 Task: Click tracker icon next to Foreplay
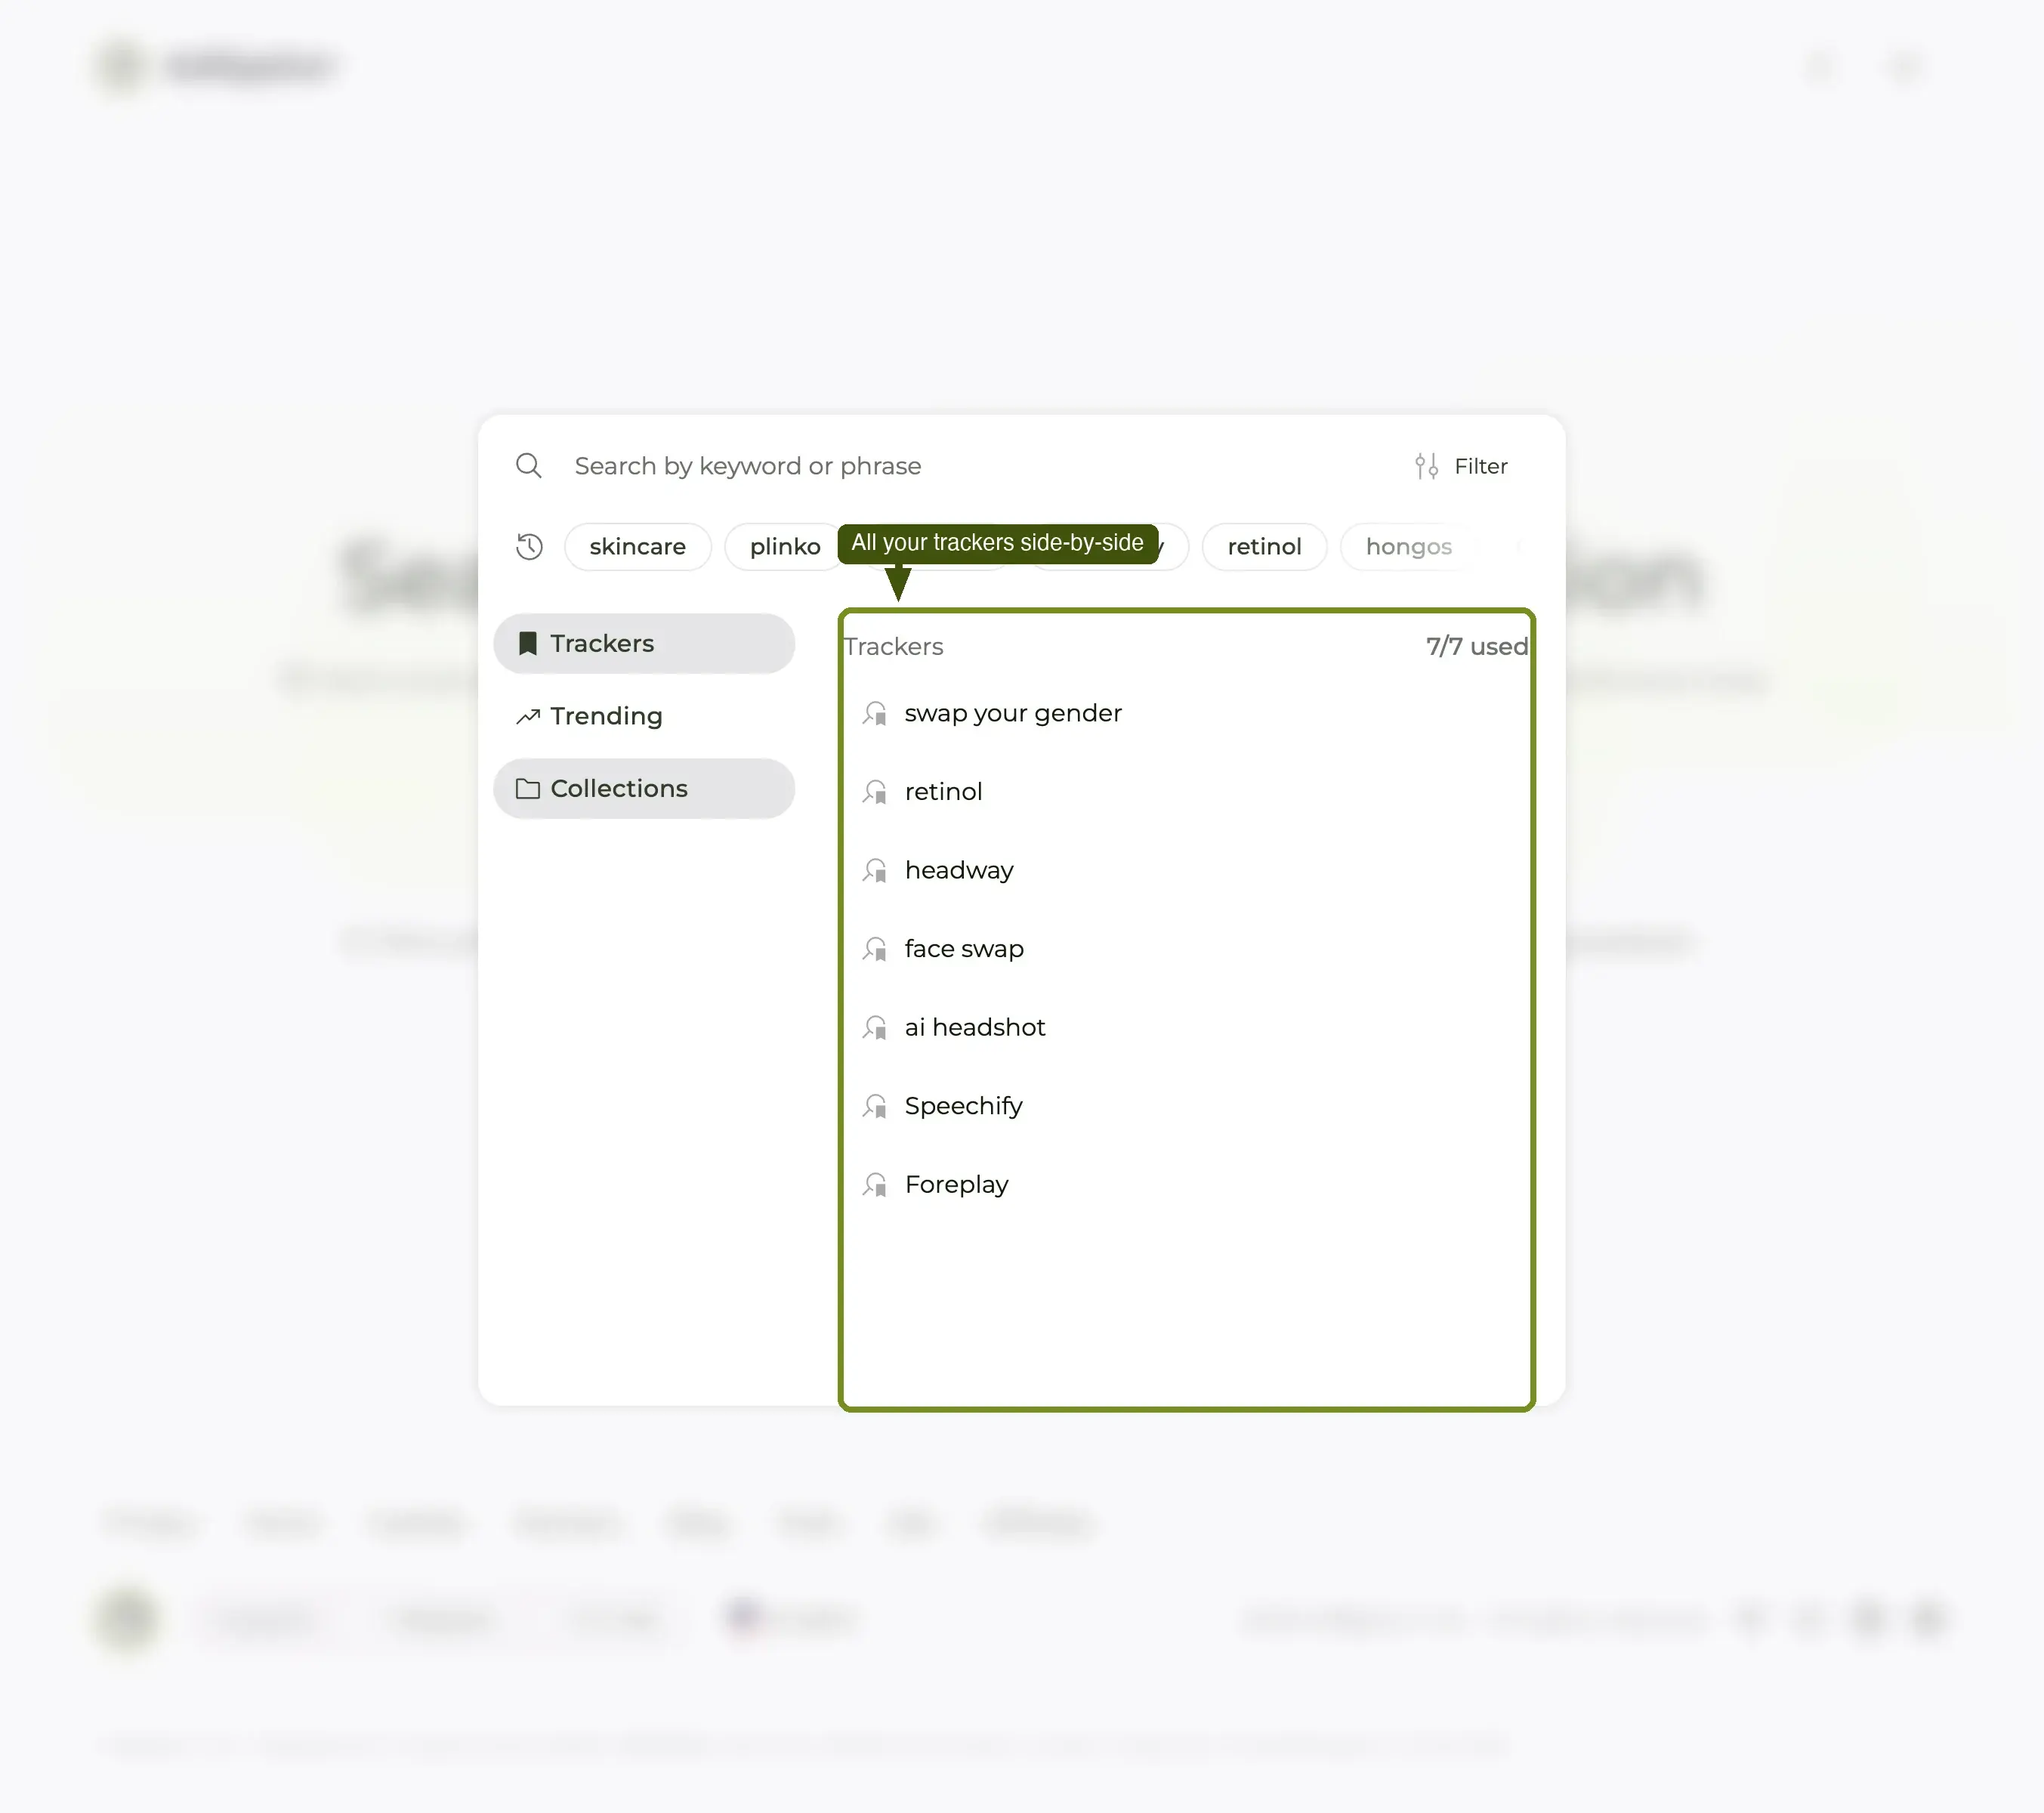pos(875,1184)
